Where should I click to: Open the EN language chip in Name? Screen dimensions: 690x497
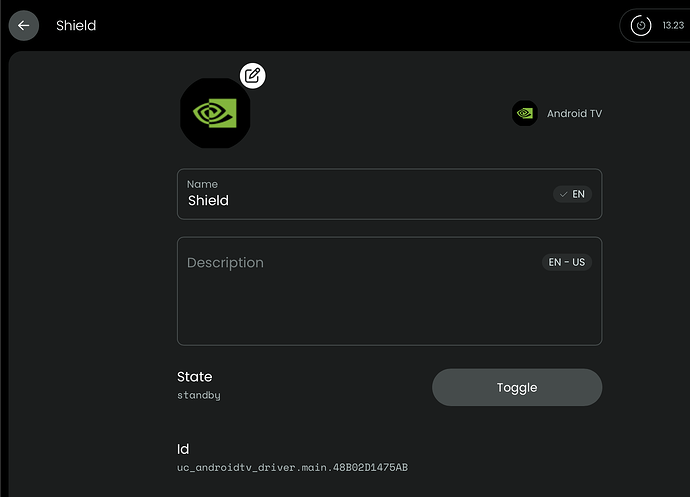[573, 194]
